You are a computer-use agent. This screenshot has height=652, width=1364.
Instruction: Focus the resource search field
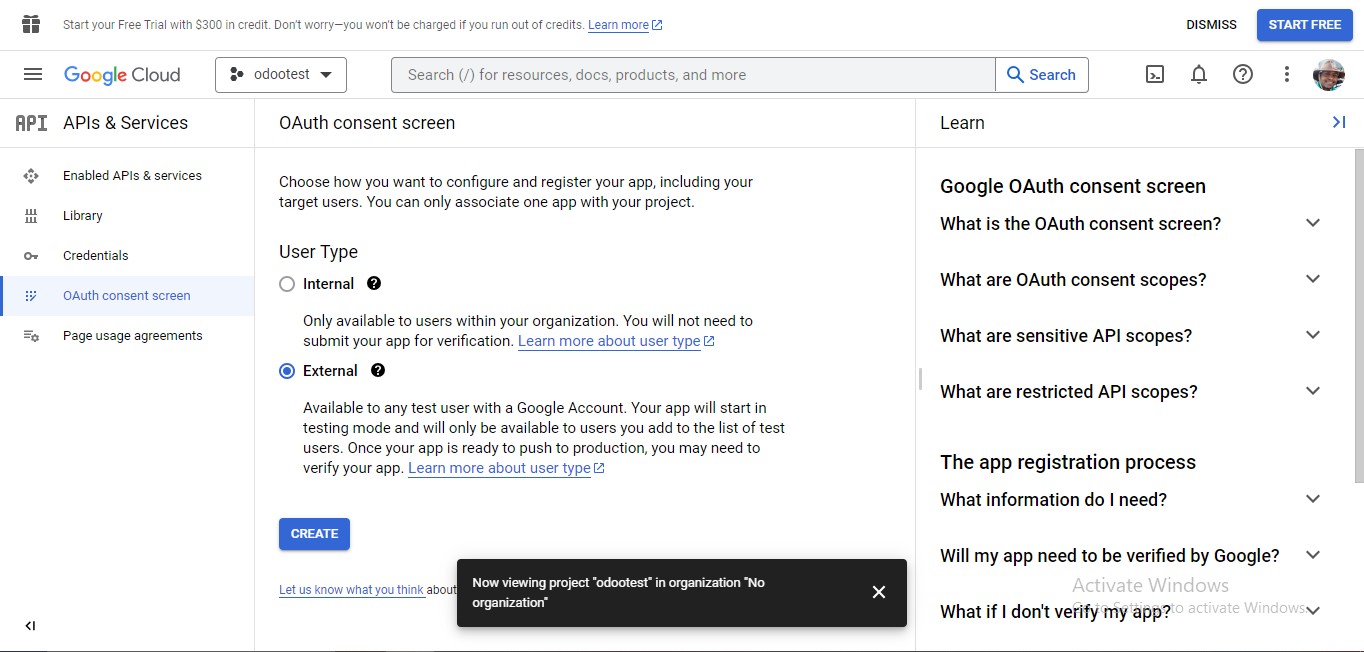click(693, 75)
